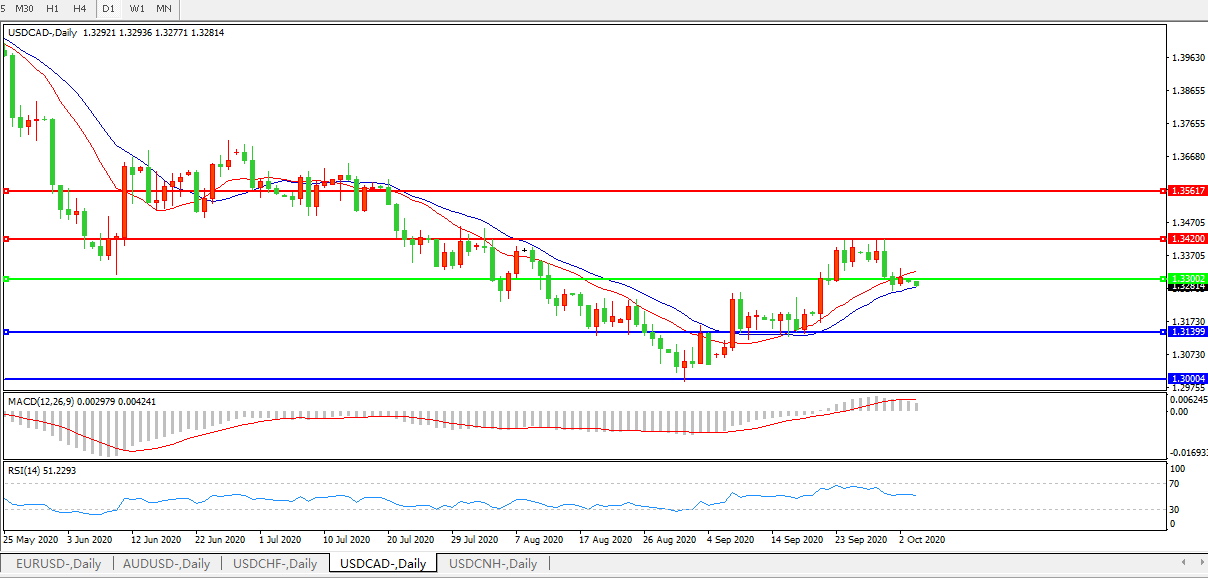
Task: Open the EURUSD Daily chart tab
Action: point(58,563)
